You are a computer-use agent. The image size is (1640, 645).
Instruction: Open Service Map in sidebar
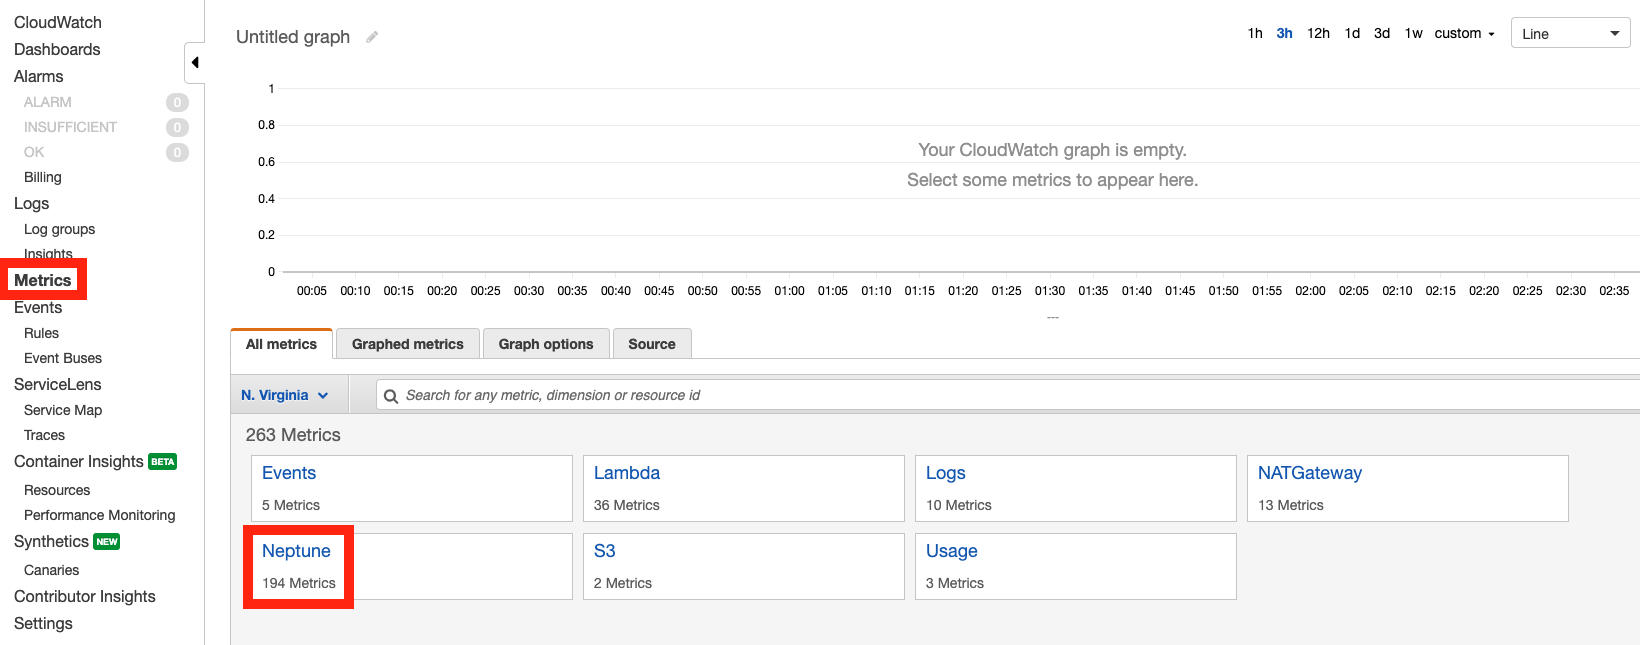pyautogui.click(x=63, y=410)
